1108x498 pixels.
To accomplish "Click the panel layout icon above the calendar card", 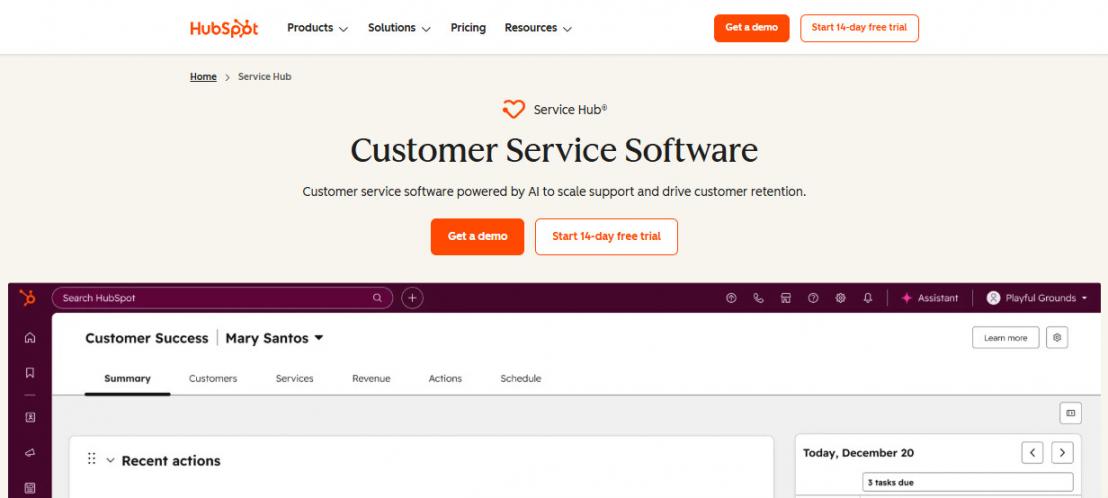I will coord(1071,413).
